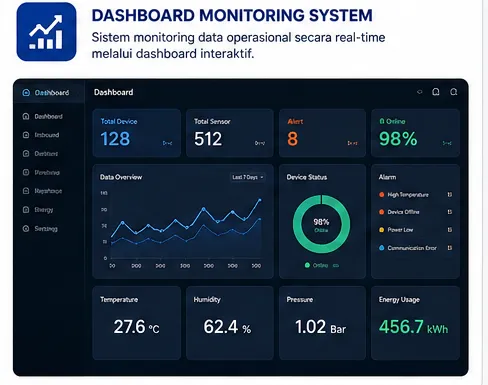Click the Dashboard page title in top bar
Viewport: 488px width, 385px height.
tap(113, 92)
